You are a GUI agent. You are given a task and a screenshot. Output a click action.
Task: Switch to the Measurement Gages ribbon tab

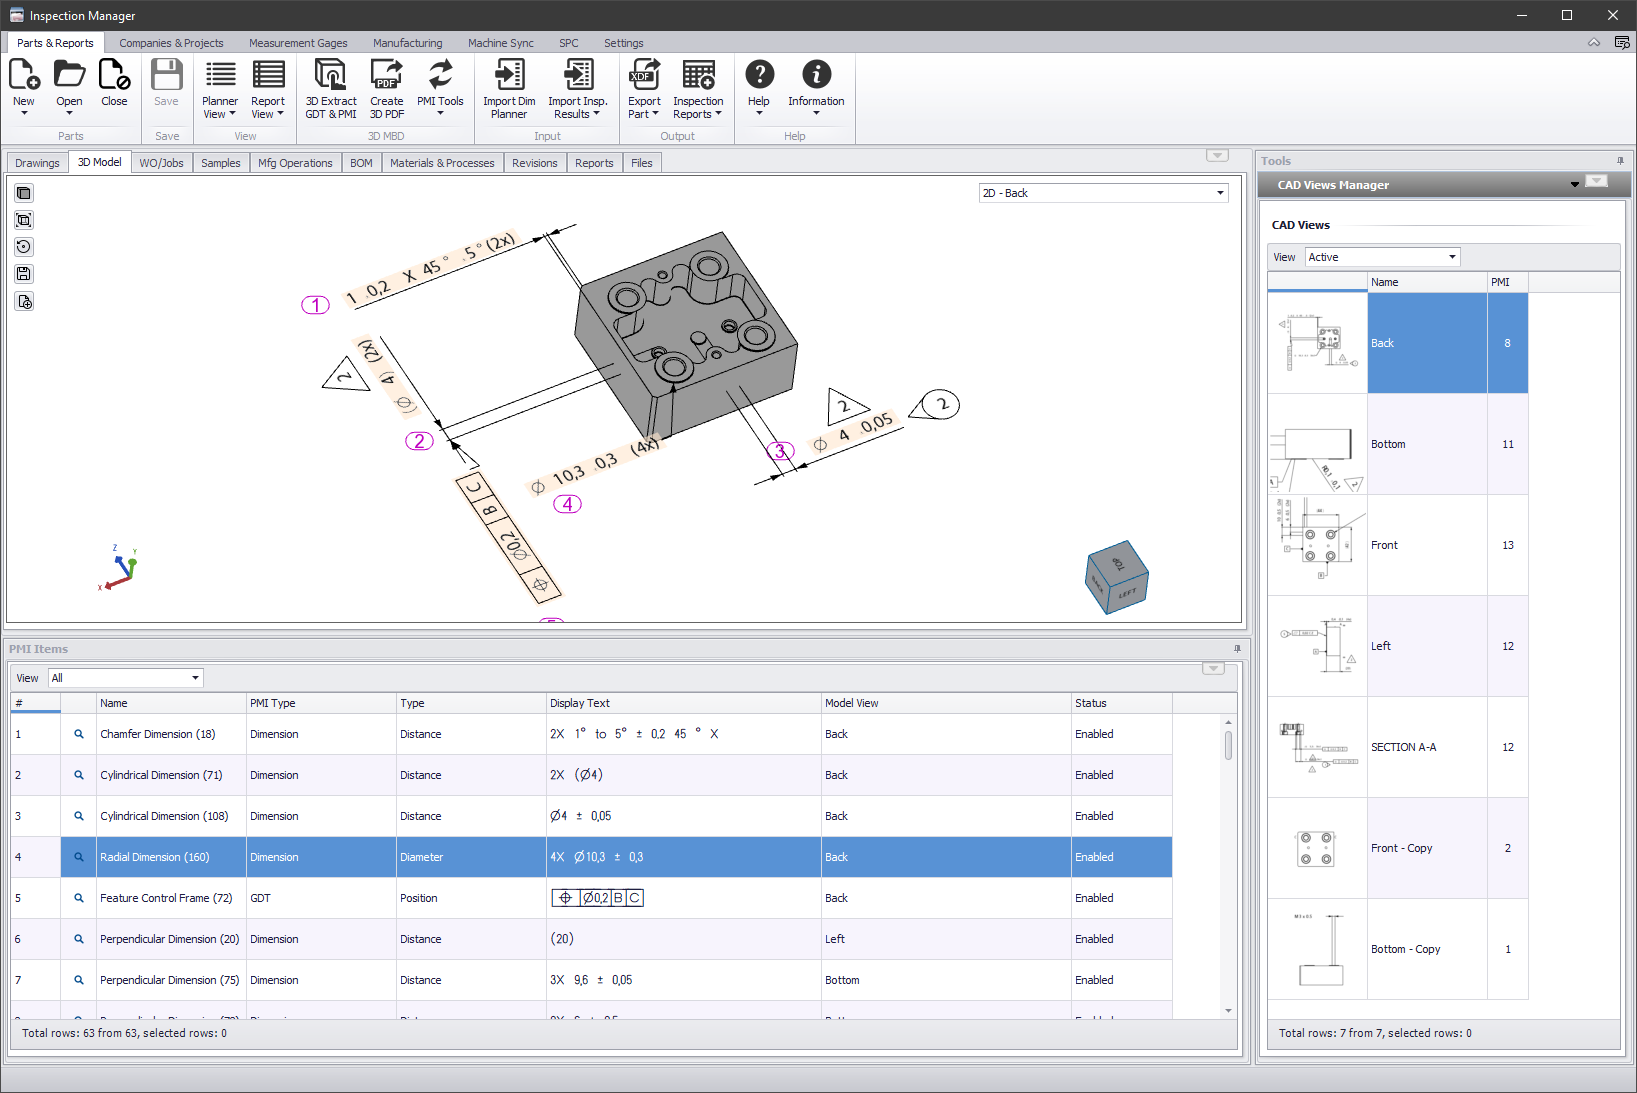point(298,43)
